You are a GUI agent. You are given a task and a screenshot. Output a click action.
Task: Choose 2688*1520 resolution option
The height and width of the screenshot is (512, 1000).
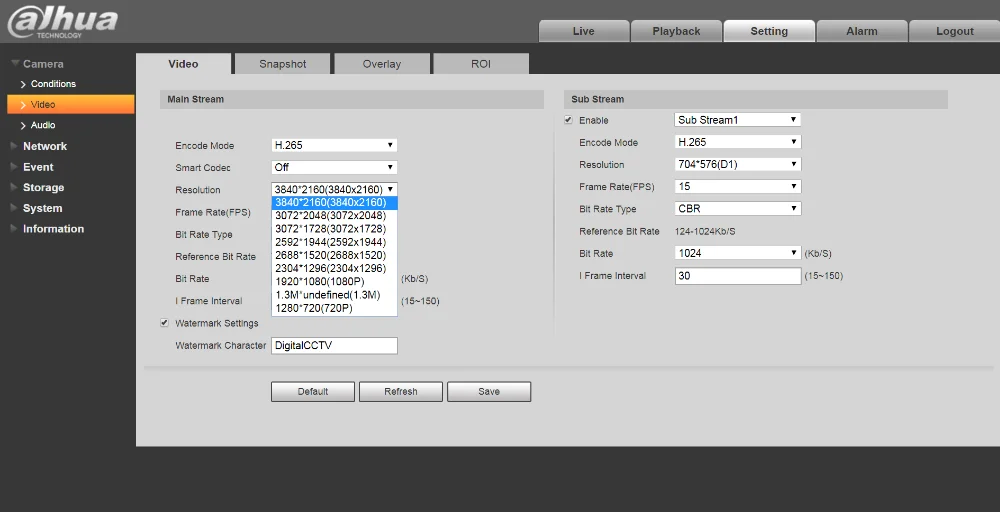pyautogui.click(x=334, y=255)
